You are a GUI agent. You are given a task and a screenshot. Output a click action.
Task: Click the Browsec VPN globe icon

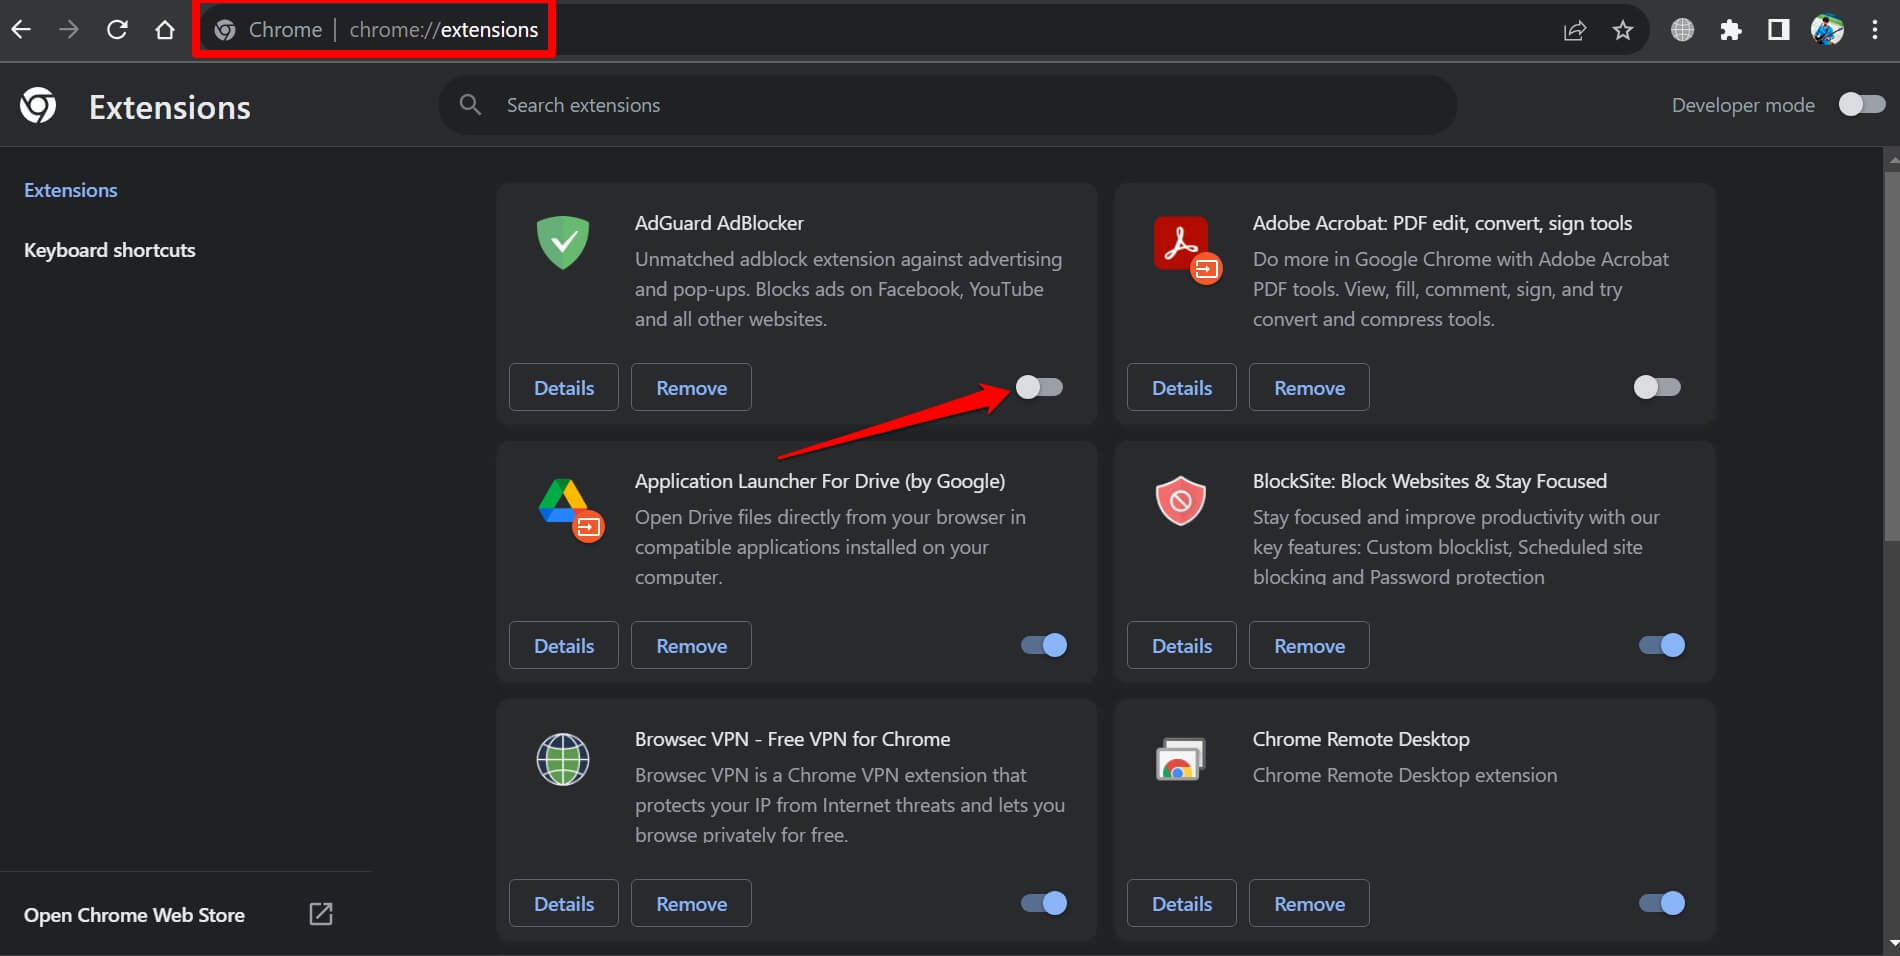(x=562, y=760)
